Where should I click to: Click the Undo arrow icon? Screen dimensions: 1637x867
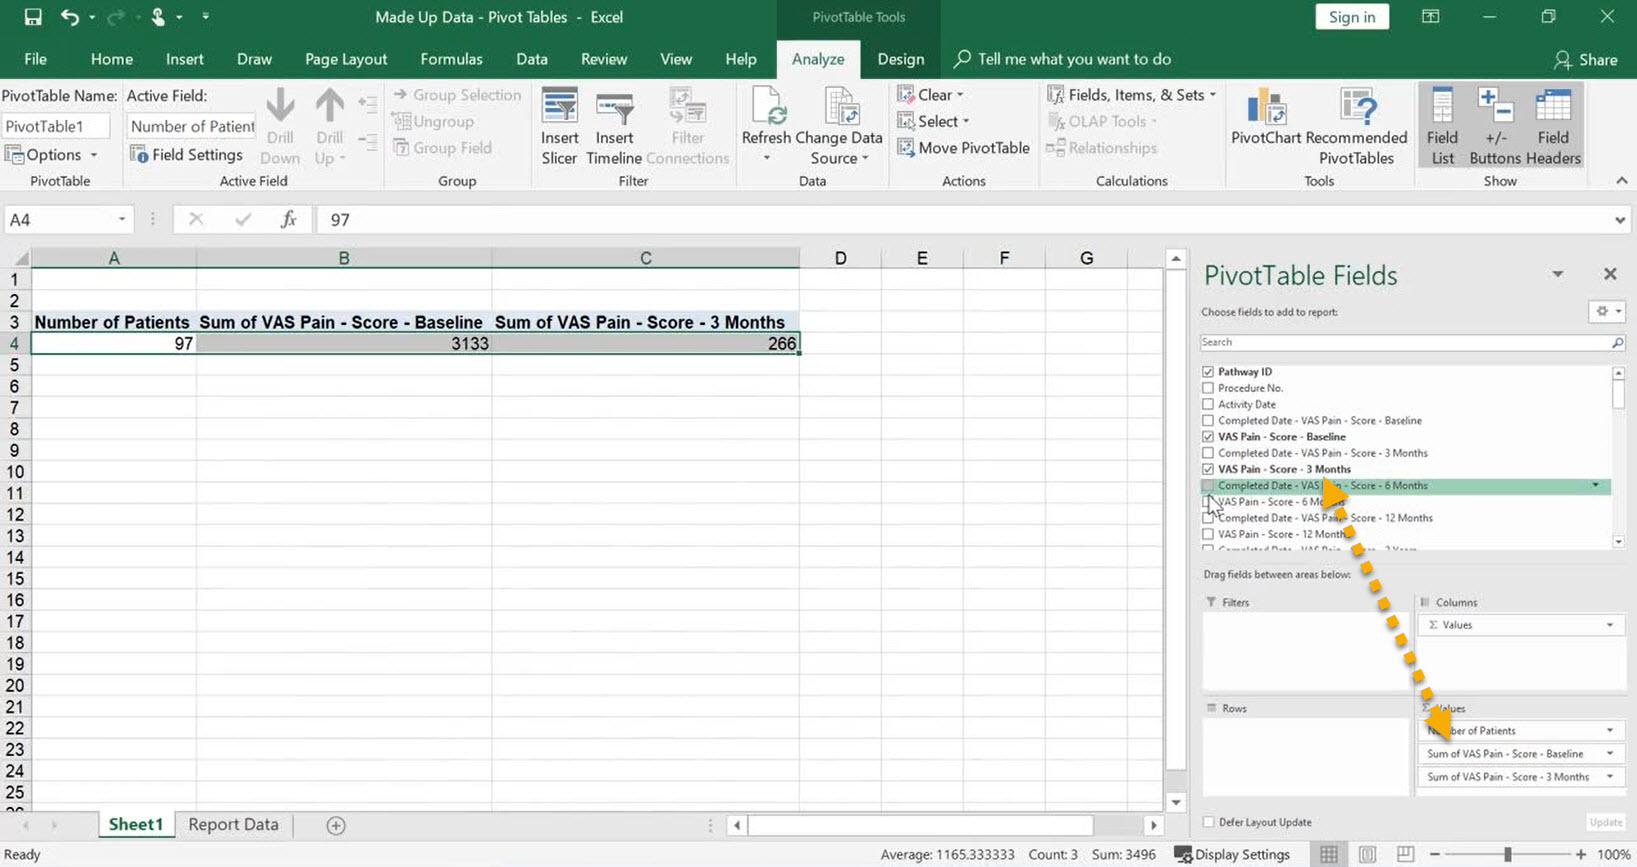tap(69, 17)
